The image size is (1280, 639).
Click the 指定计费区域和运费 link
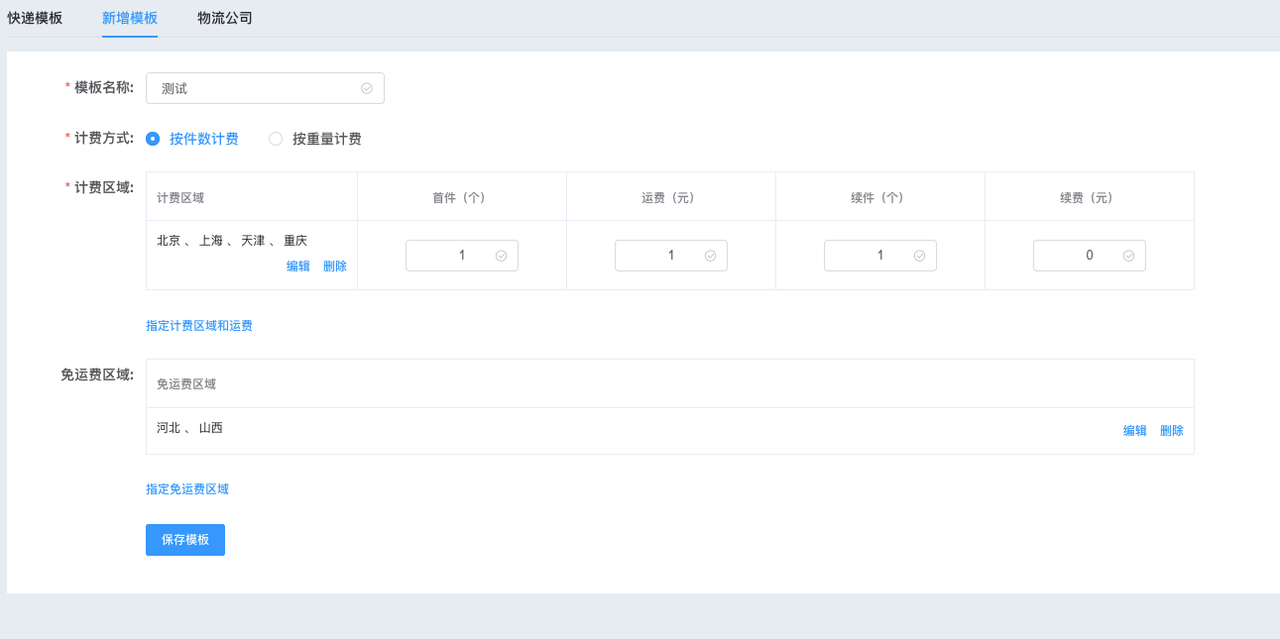coord(199,326)
